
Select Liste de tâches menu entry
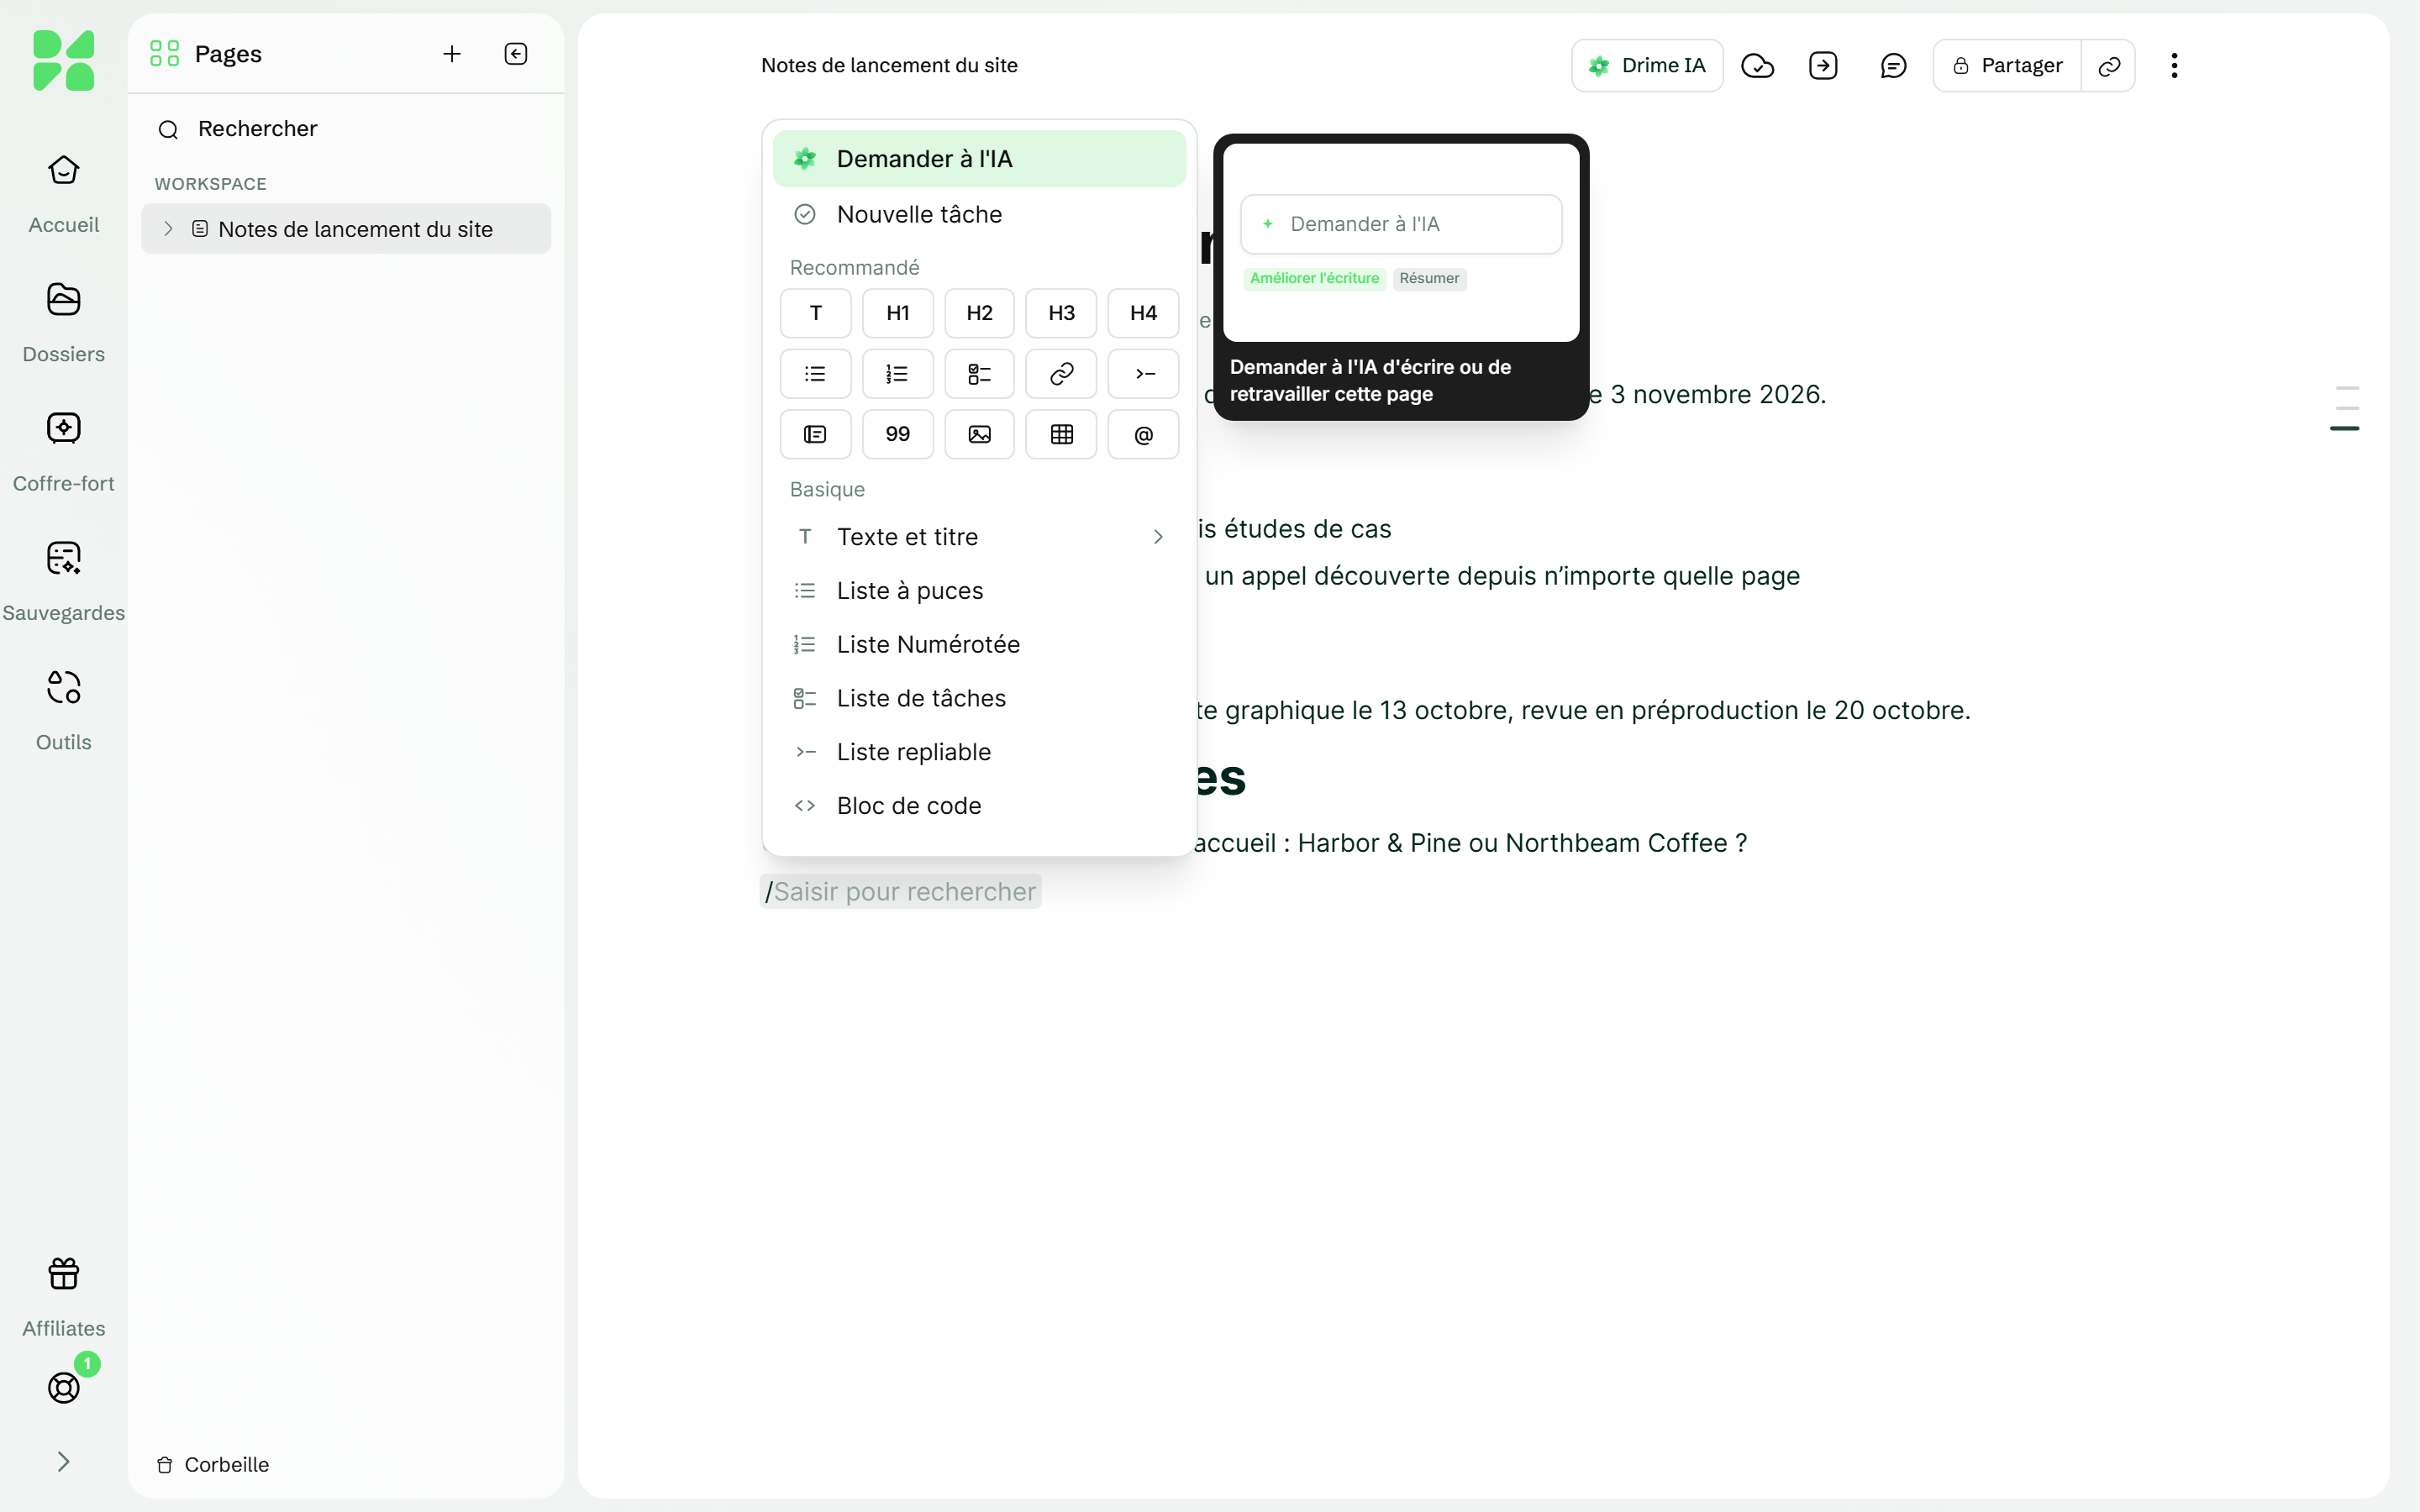[979, 698]
